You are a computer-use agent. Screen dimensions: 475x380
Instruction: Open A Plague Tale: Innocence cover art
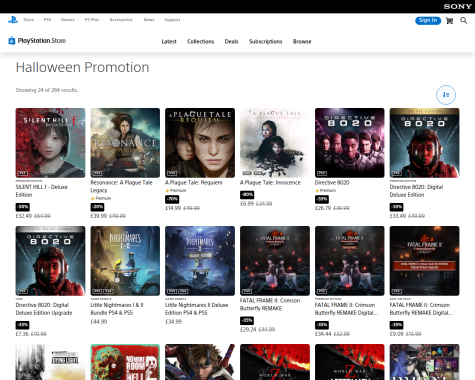(x=275, y=143)
